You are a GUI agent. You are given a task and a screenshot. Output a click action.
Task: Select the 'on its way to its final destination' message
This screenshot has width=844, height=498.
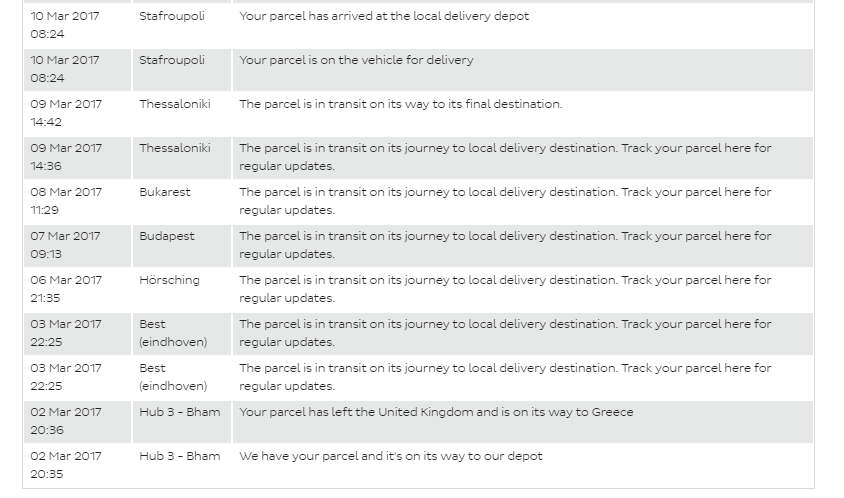click(400, 104)
